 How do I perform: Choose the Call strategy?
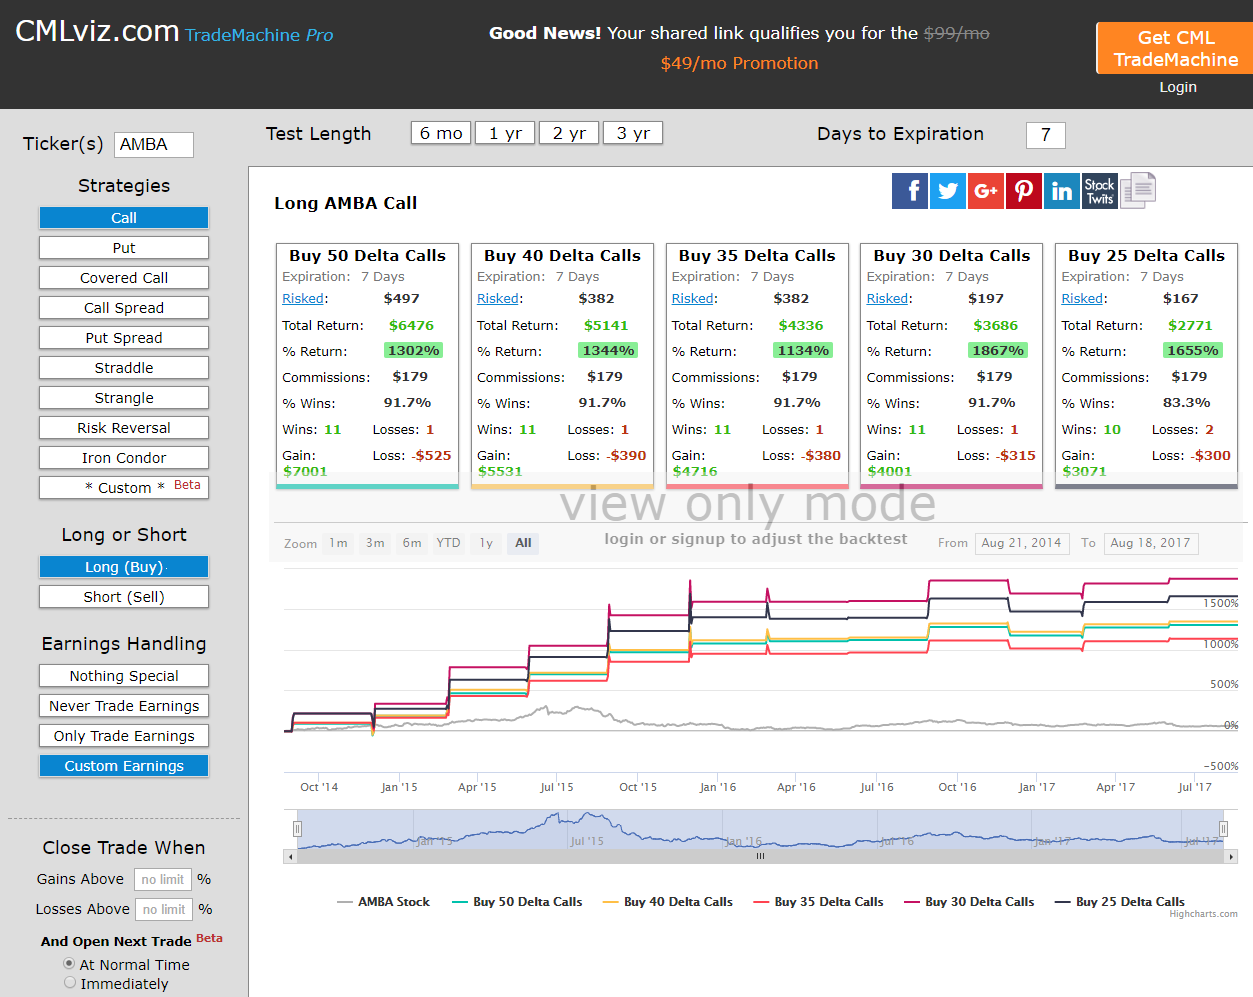pos(124,218)
